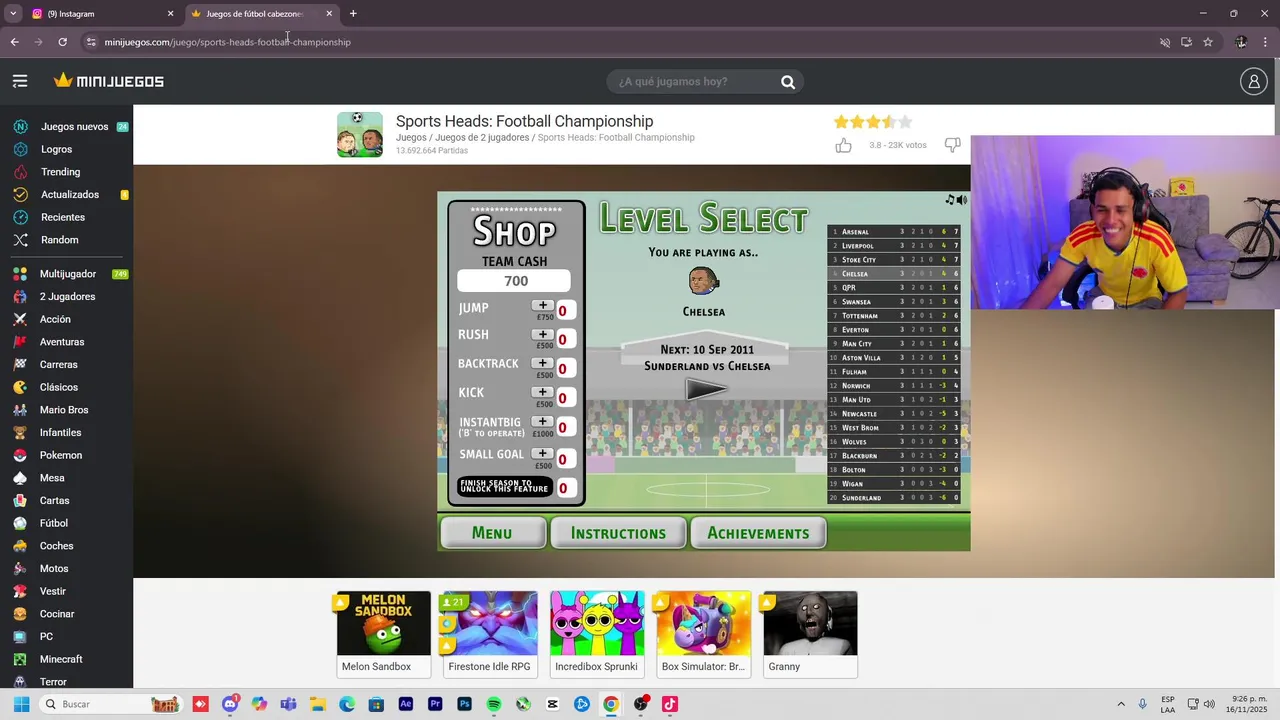1280x720 pixels.
Task: Click the thumbs-down dislike icon
Action: (x=952, y=145)
